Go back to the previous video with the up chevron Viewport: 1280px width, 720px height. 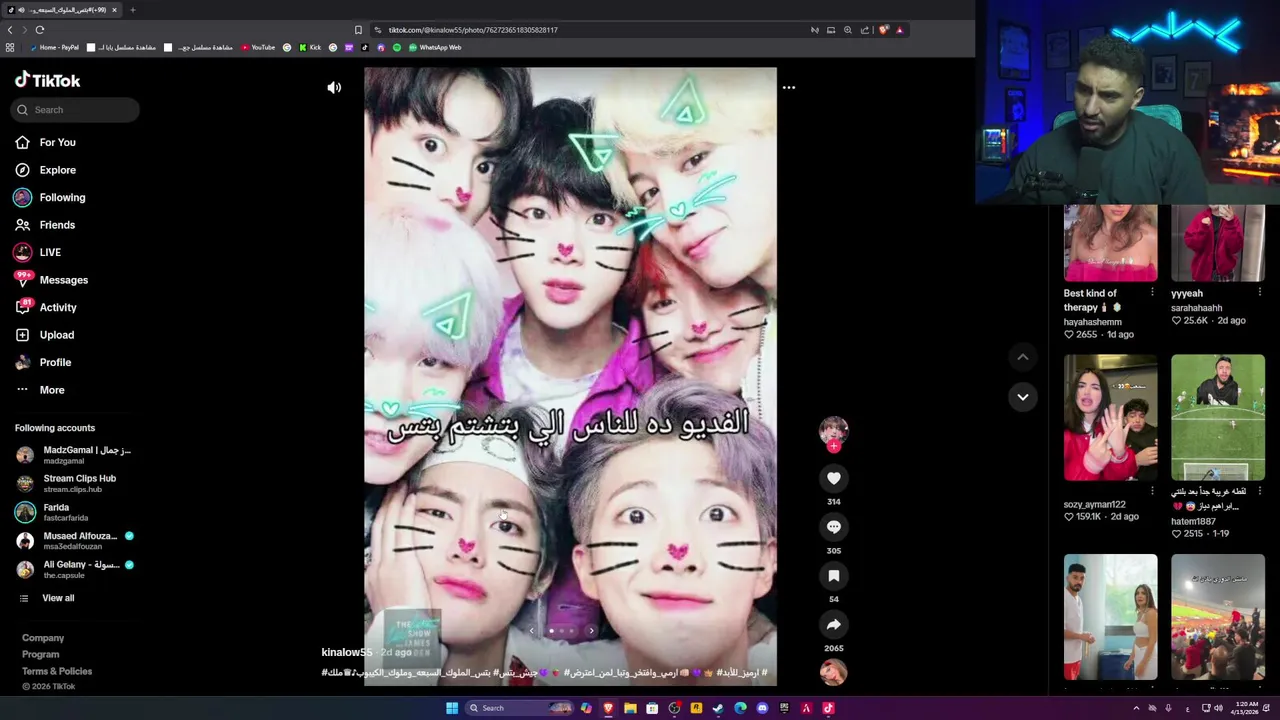(1022, 357)
